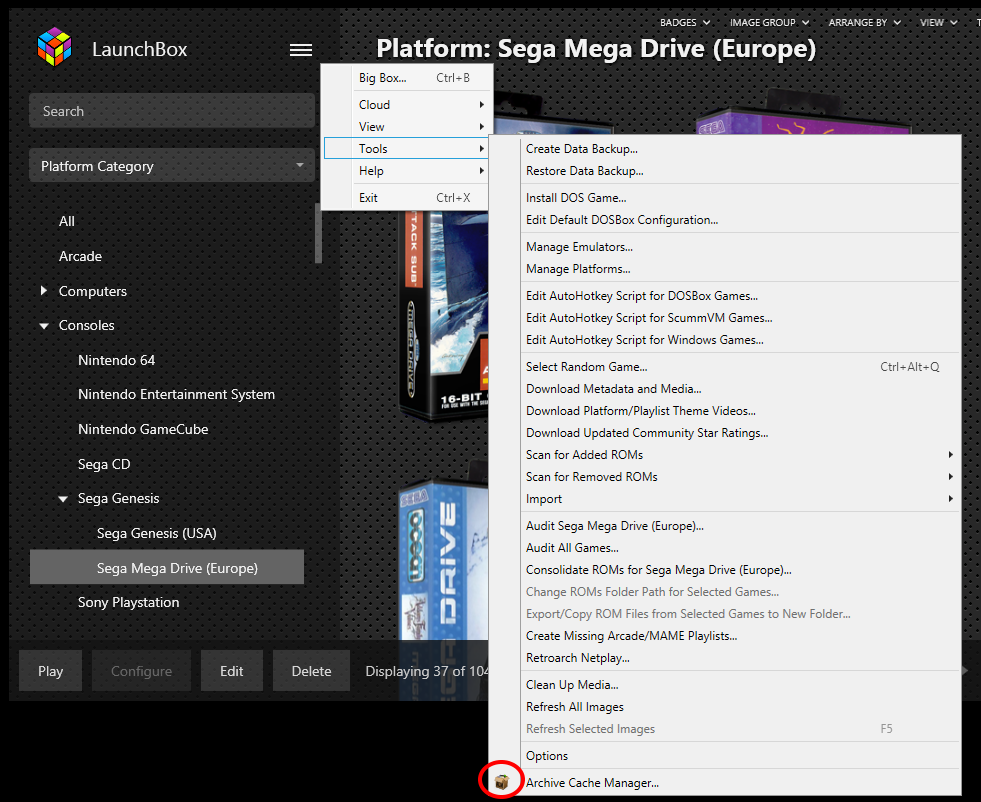The height and width of the screenshot is (802, 981).
Task: Click the Configure button
Action: pyautogui.click(x=141, y=671)
